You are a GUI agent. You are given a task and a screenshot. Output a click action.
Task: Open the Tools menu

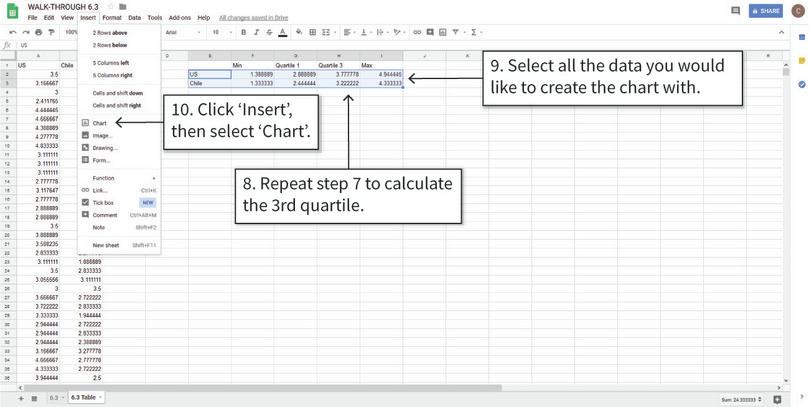(155, 18)
